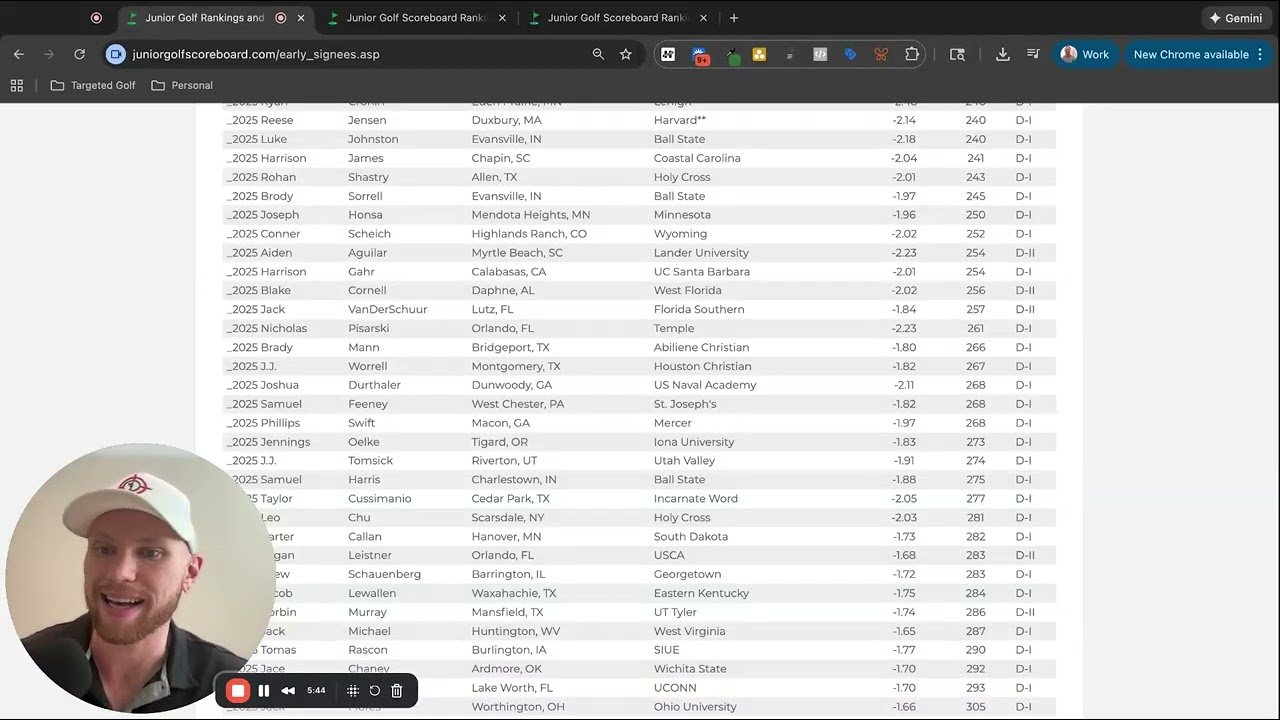This screenshot has width=1280, height=720.
Task: Click Coastal Carolina college cell
Action: click(x=697, y=158)
